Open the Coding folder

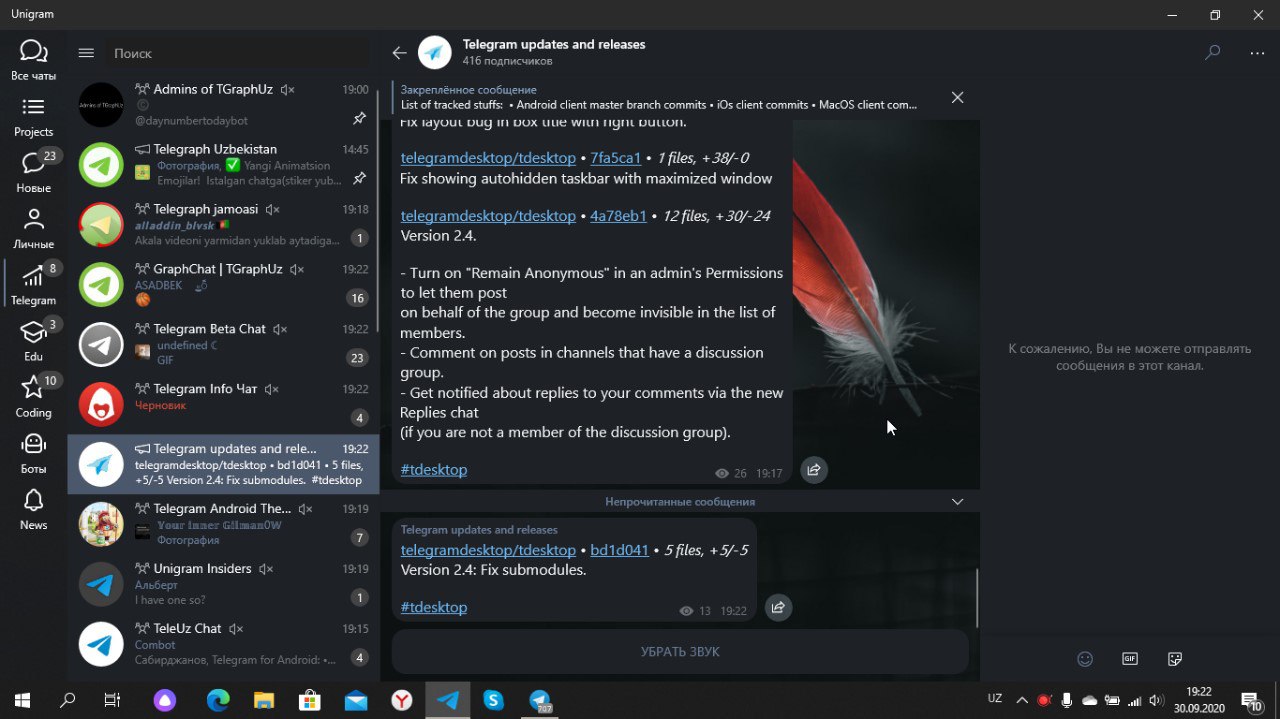[33, 396]
